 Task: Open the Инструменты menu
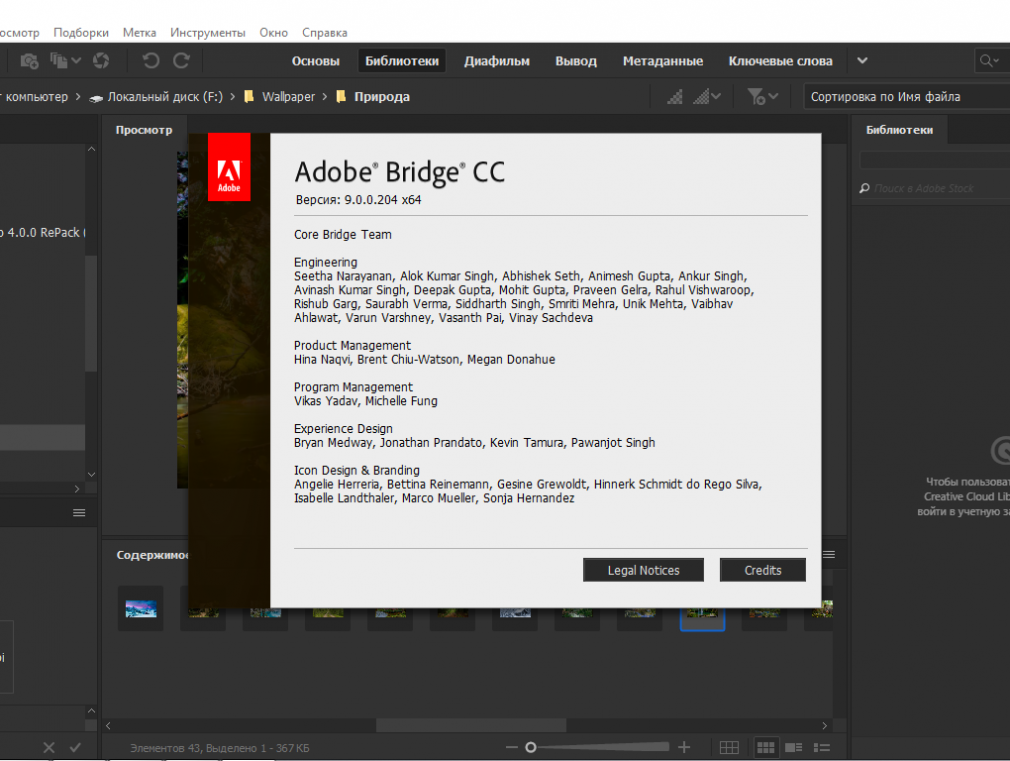pos(207,32)
